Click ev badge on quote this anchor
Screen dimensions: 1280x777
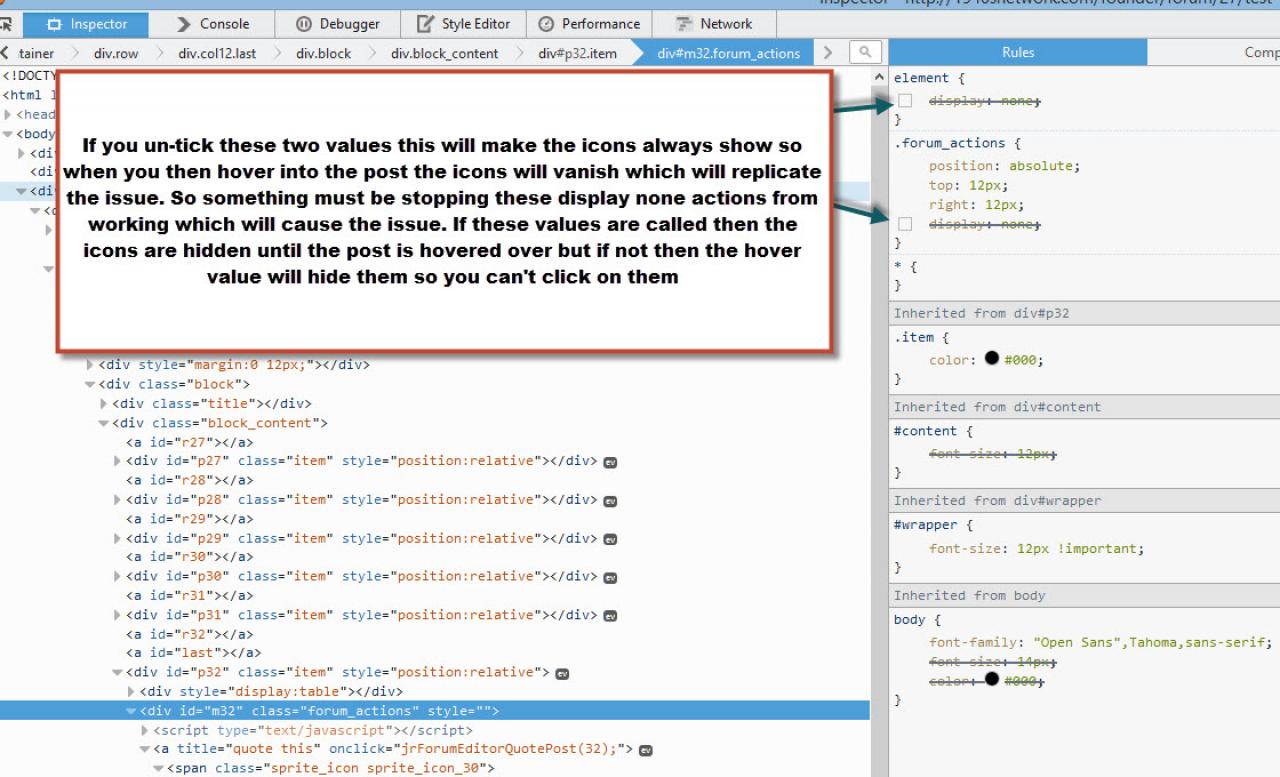(646, 750)
